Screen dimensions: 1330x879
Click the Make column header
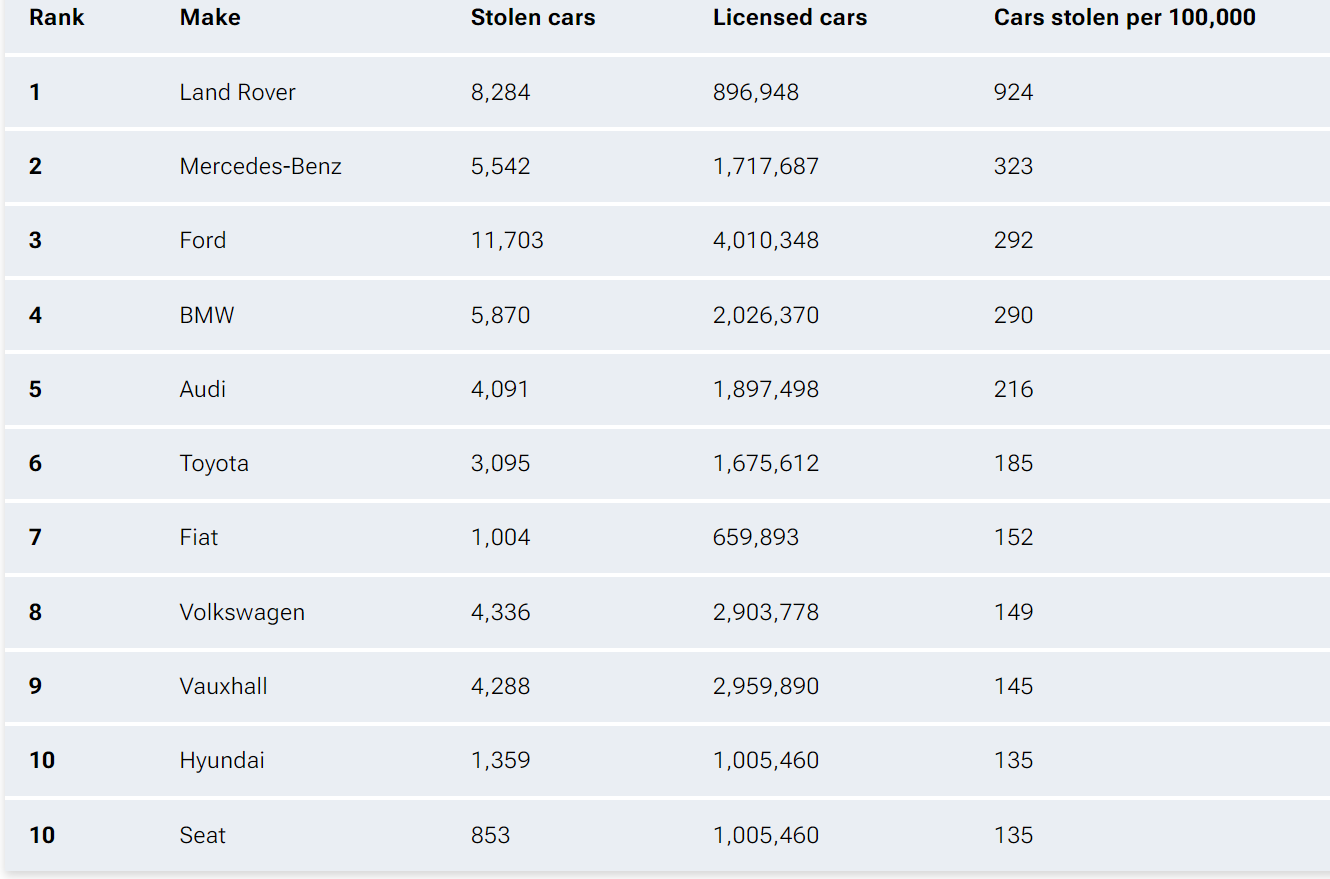pos(210,18)
